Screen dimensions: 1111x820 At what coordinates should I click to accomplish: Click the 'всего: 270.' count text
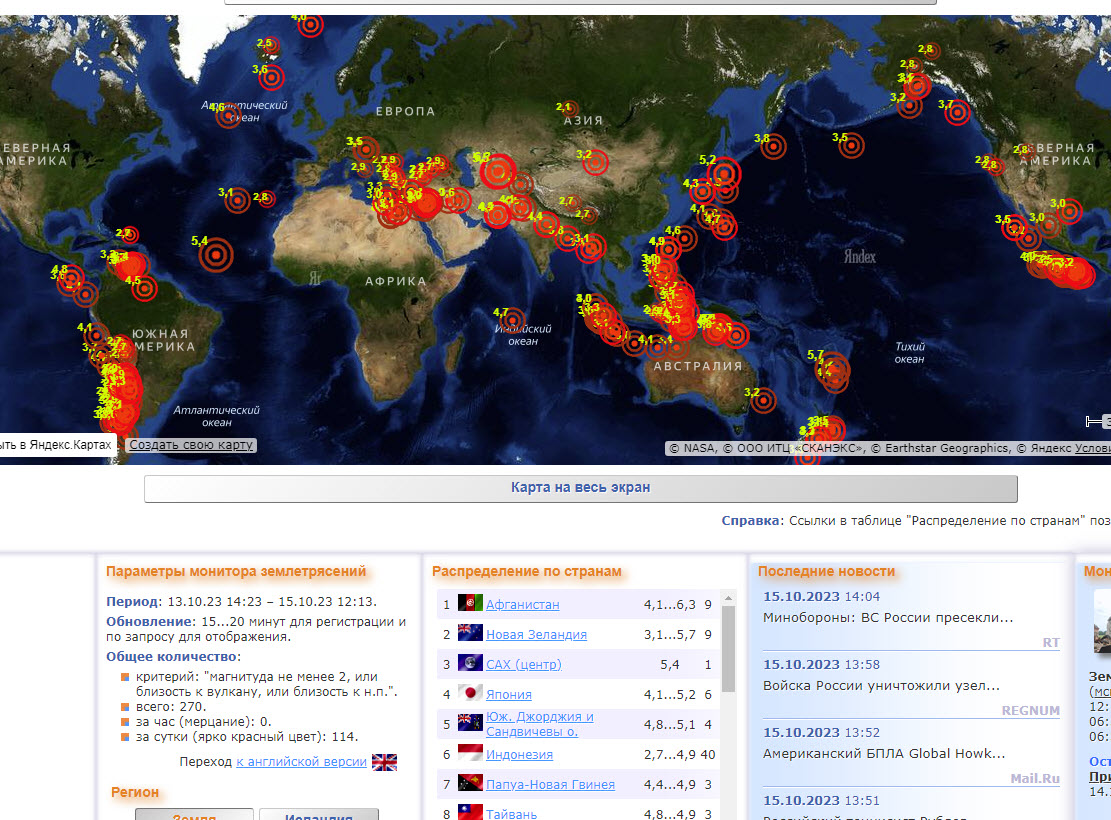171,707
